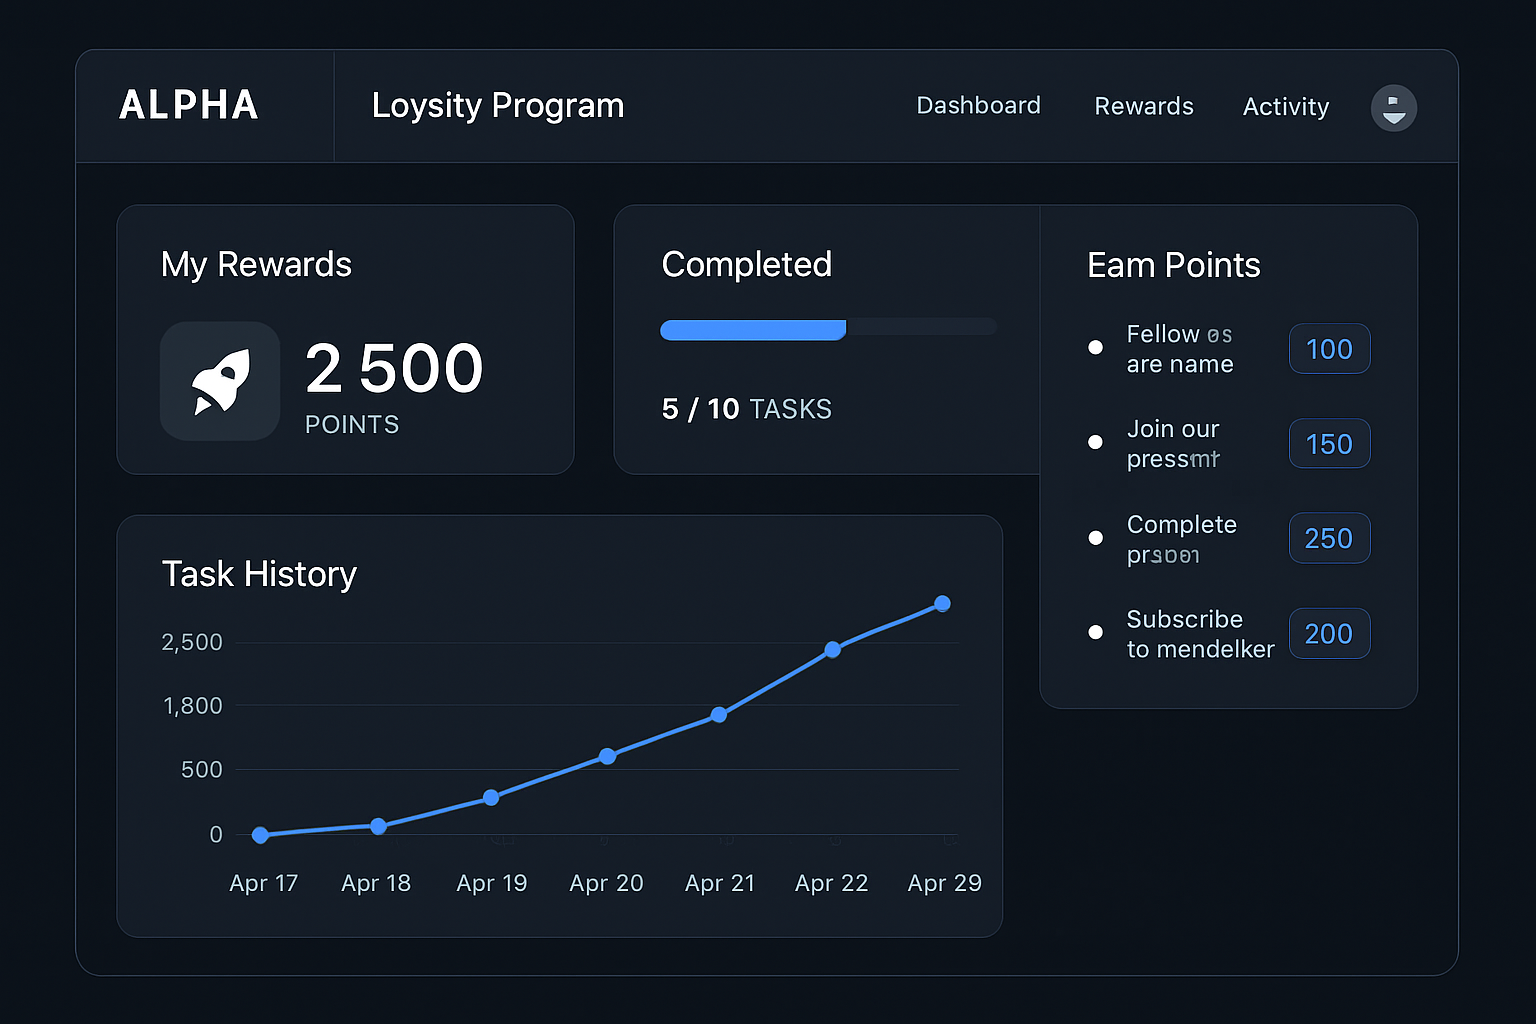Click the bullet icon beside 'Join our press' task
This screenshot has height=1024, width=1536.
coord(1096,442)
